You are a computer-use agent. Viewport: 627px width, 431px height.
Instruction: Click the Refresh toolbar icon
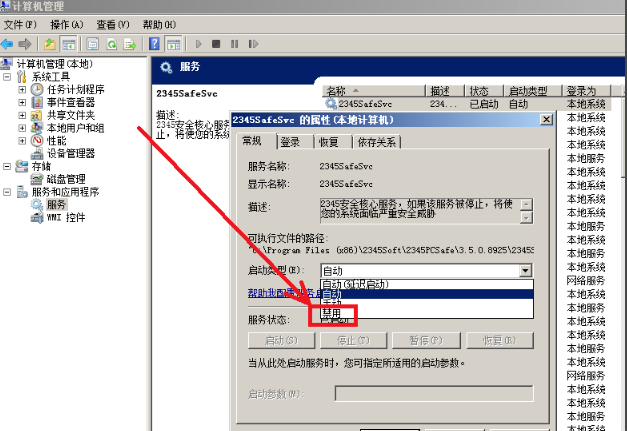pos(111,44)
